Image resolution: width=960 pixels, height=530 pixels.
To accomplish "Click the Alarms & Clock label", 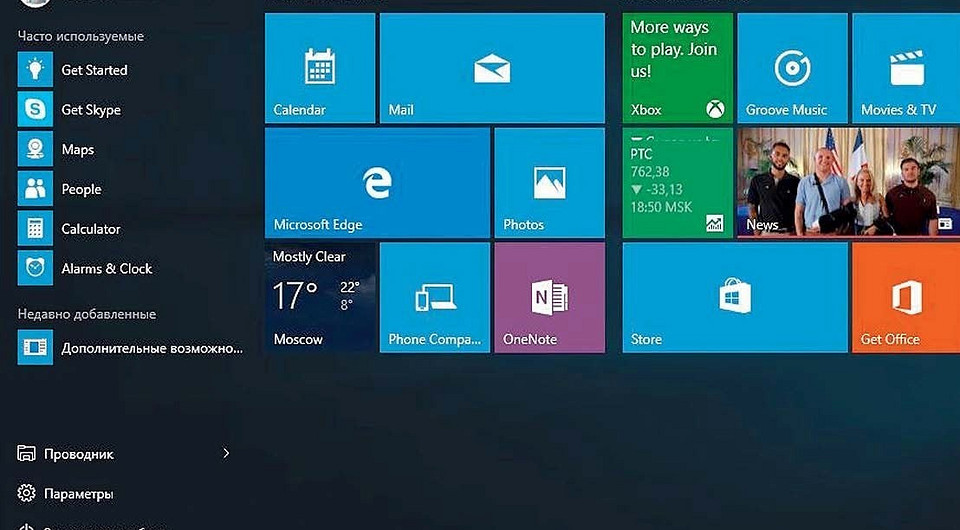I will coord(107,269).
